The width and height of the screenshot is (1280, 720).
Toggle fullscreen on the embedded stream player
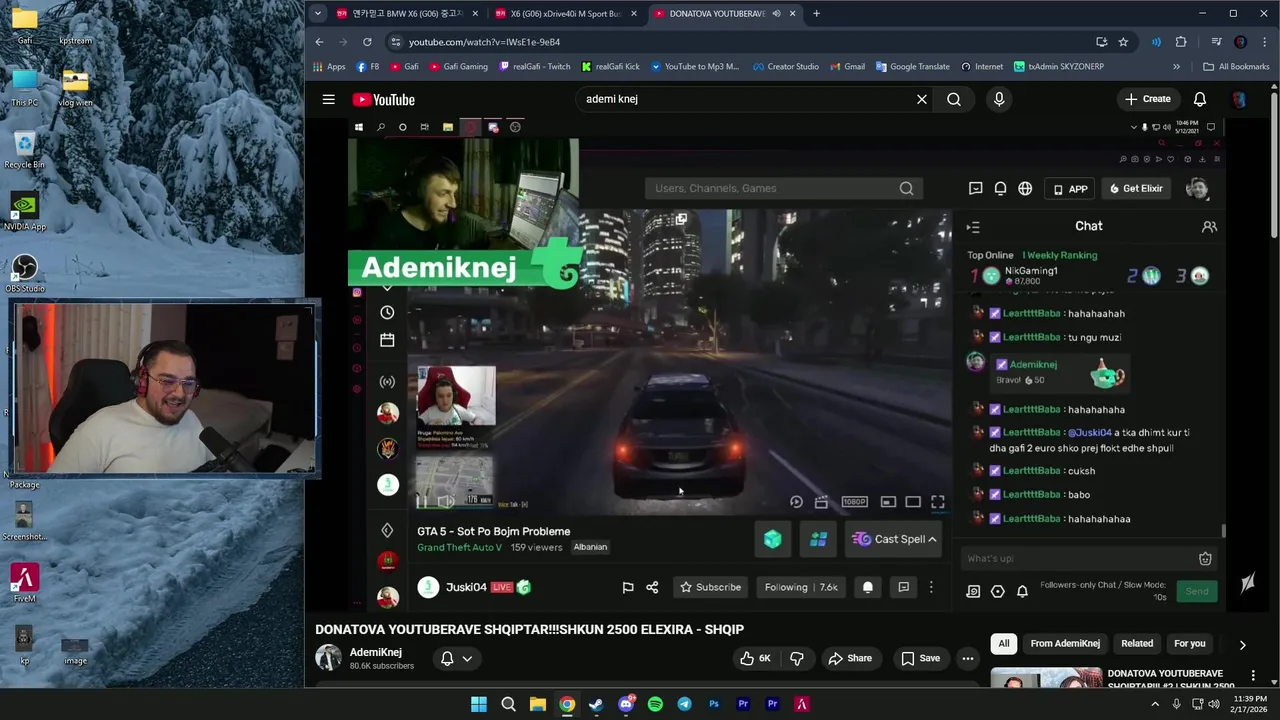pos(938,502)
